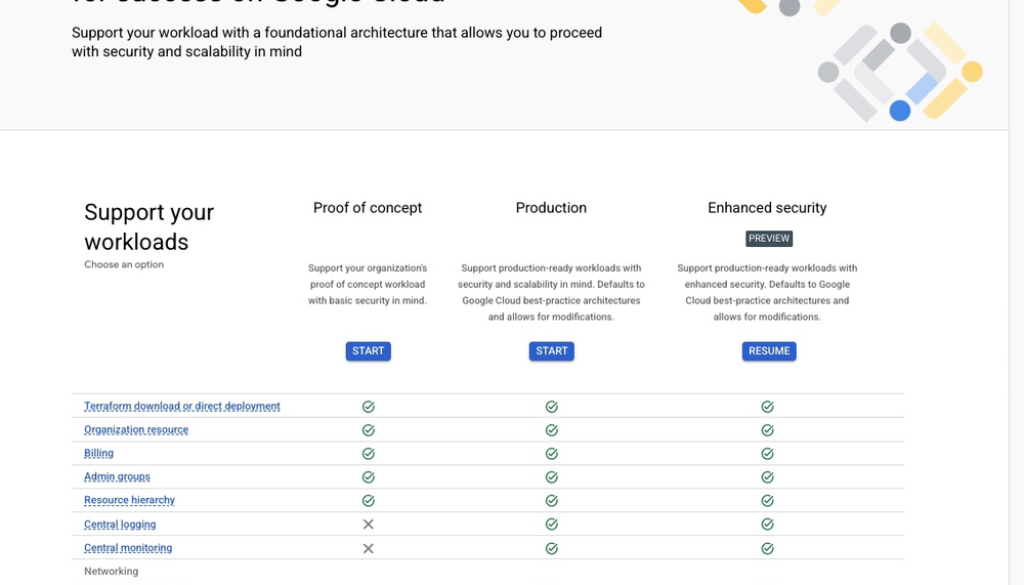The image size is (1024, 585).
Task: Click the X icon for Central monitoring under Proof of concept
Action: point(368,548)
